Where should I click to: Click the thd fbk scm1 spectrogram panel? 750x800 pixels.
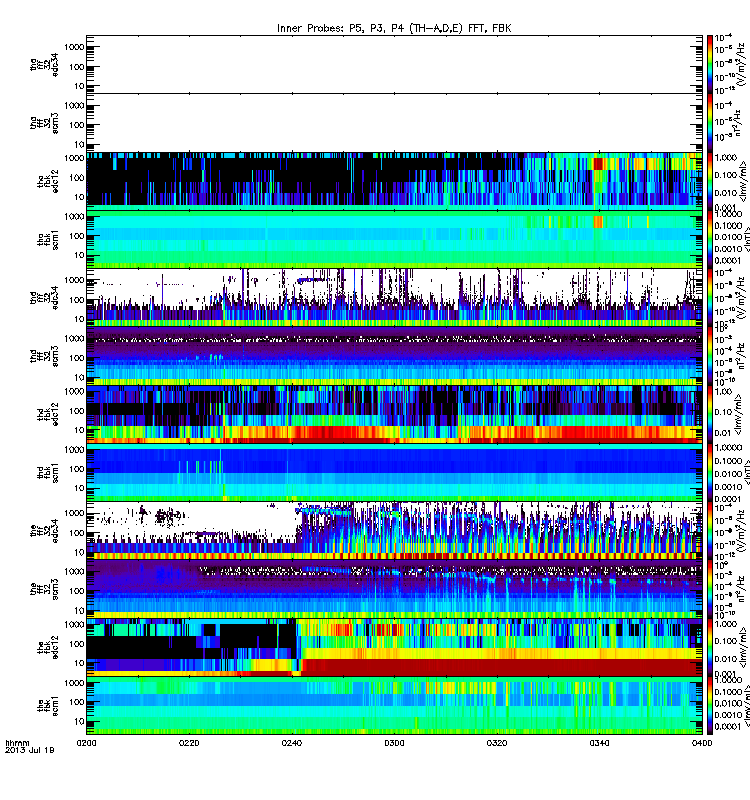pos(394,472)
